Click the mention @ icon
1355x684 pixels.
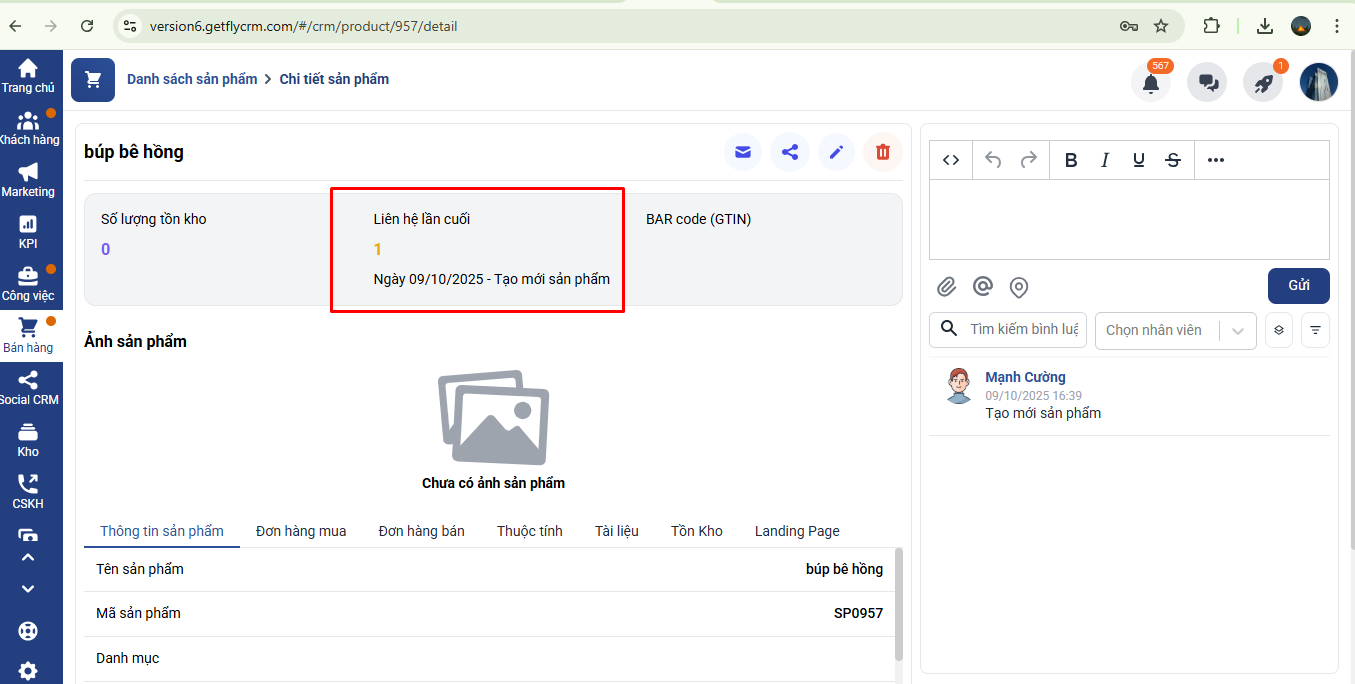click(x=982, y=287)
